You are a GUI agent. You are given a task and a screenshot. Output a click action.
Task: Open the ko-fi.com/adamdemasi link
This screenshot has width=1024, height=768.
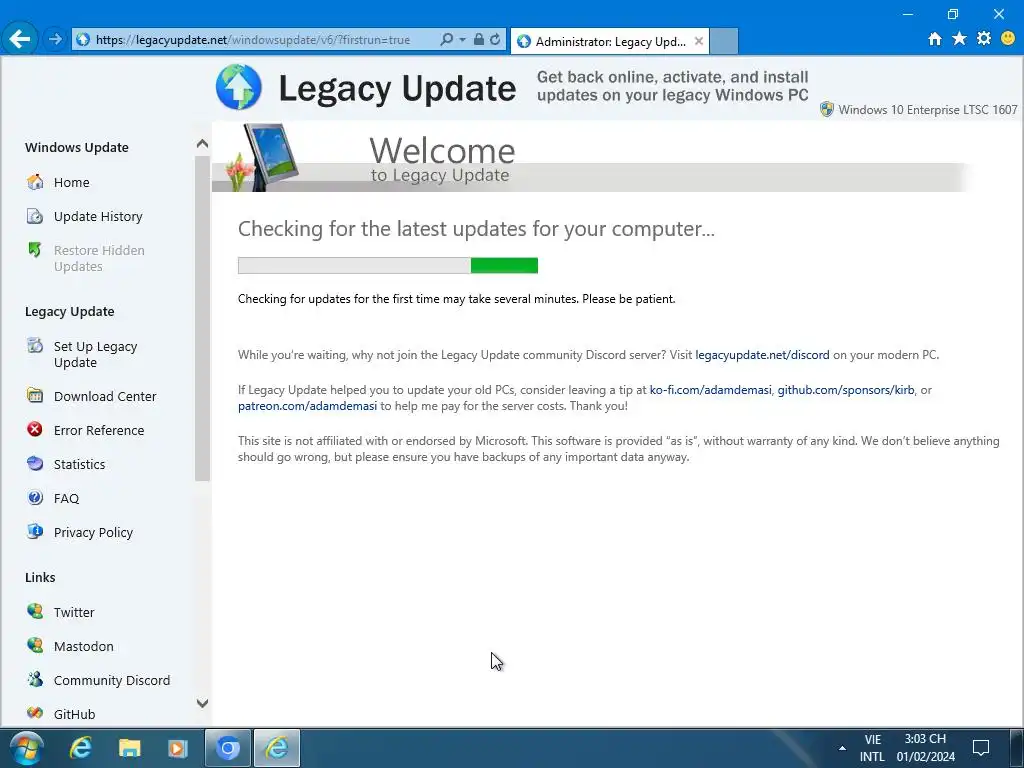point(711,390)
